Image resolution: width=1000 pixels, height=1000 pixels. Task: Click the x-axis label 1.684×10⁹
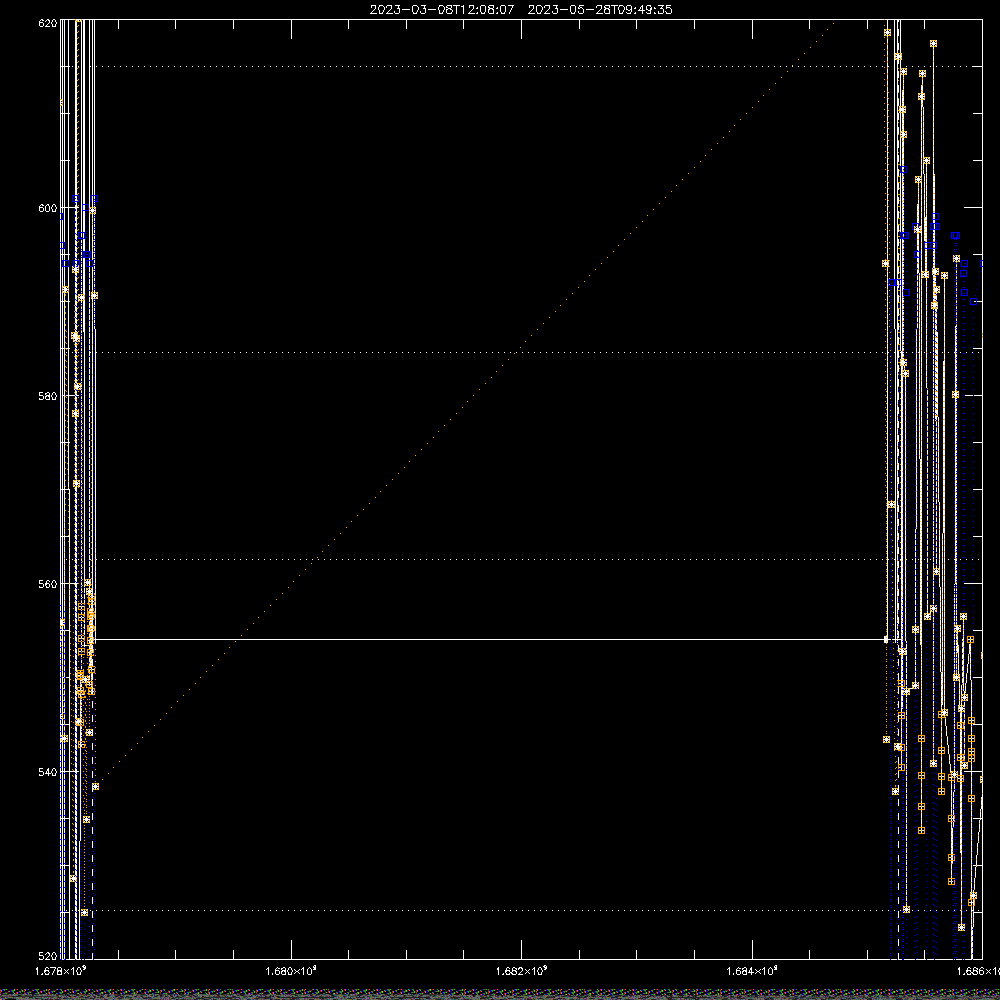coord(752,971)
